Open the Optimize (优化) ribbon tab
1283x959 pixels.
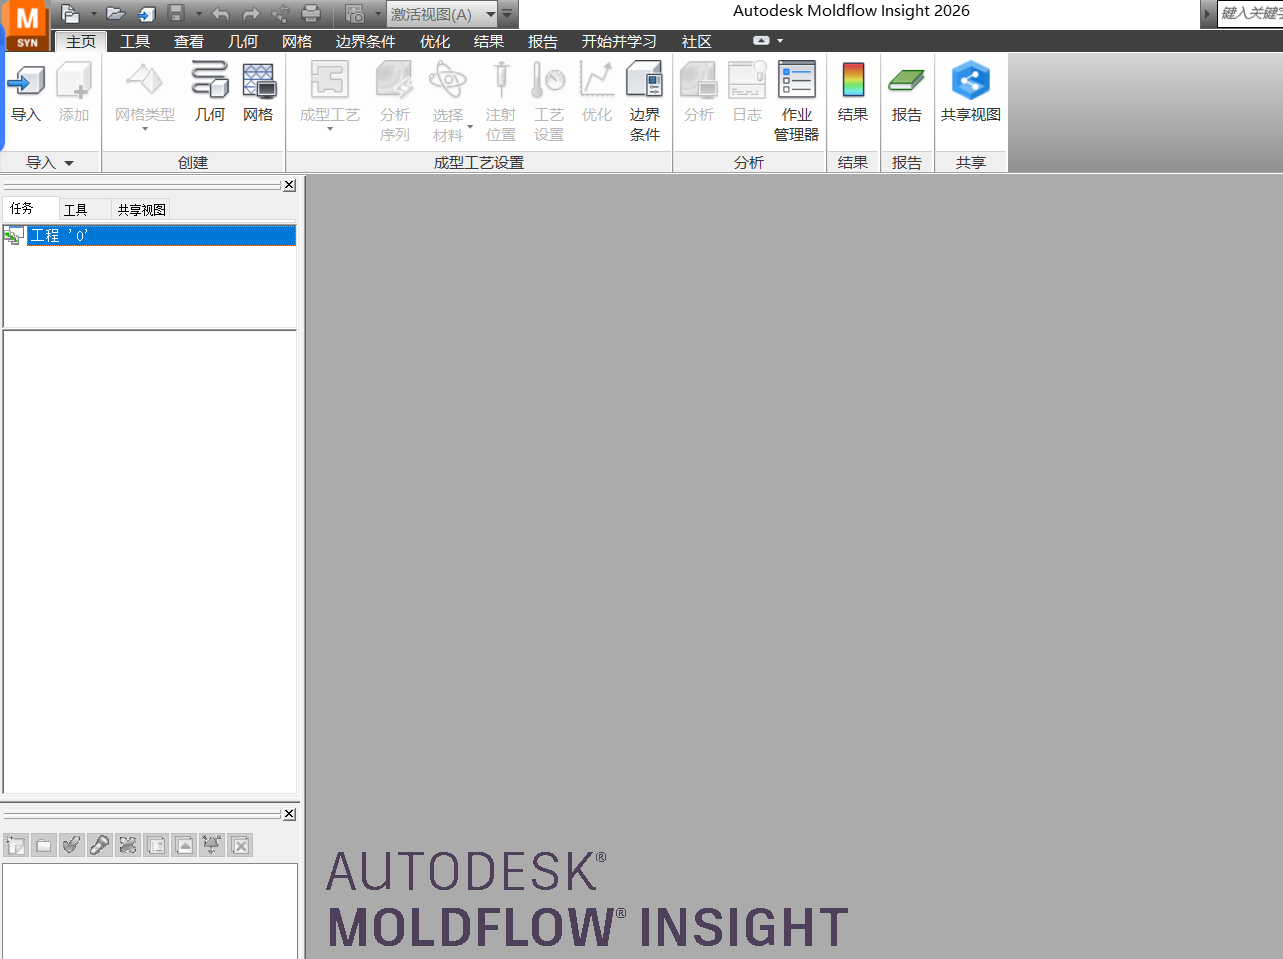point(434,41)
